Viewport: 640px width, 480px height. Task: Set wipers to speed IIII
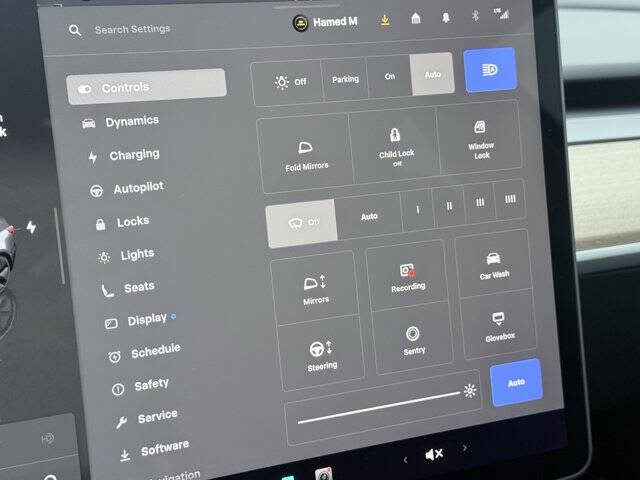(x=510, y=199)
